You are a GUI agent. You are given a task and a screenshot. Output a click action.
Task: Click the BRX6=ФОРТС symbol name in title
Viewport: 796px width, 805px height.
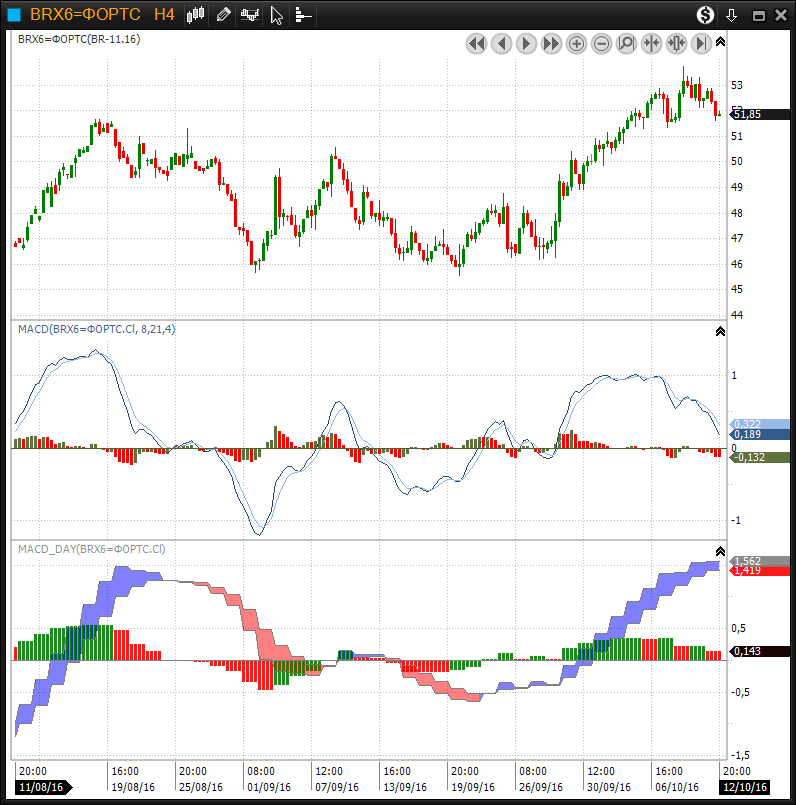(x=85, y=14)
